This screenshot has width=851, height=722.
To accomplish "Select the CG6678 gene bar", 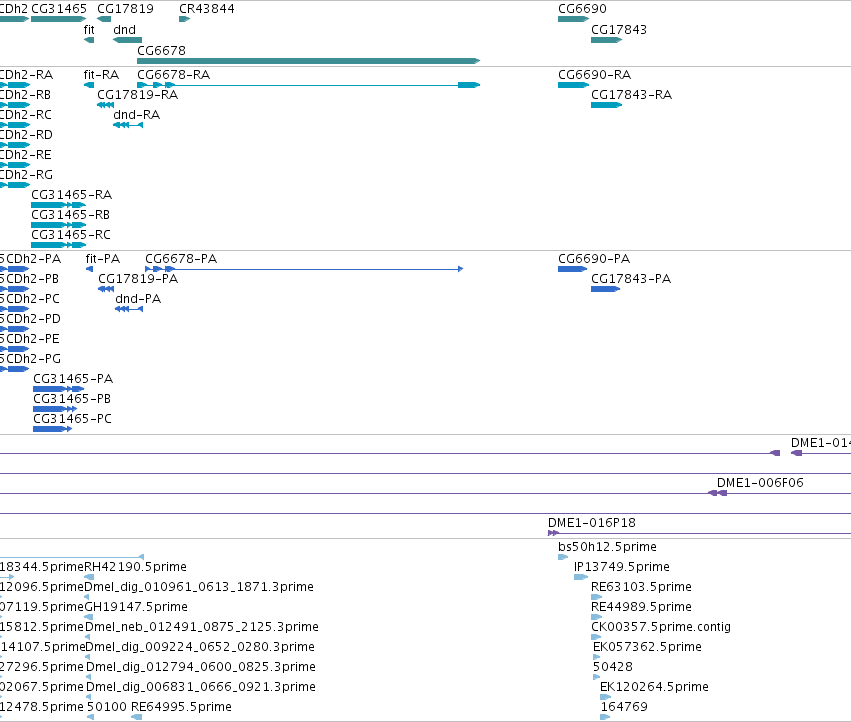I will tap(308, 61).
